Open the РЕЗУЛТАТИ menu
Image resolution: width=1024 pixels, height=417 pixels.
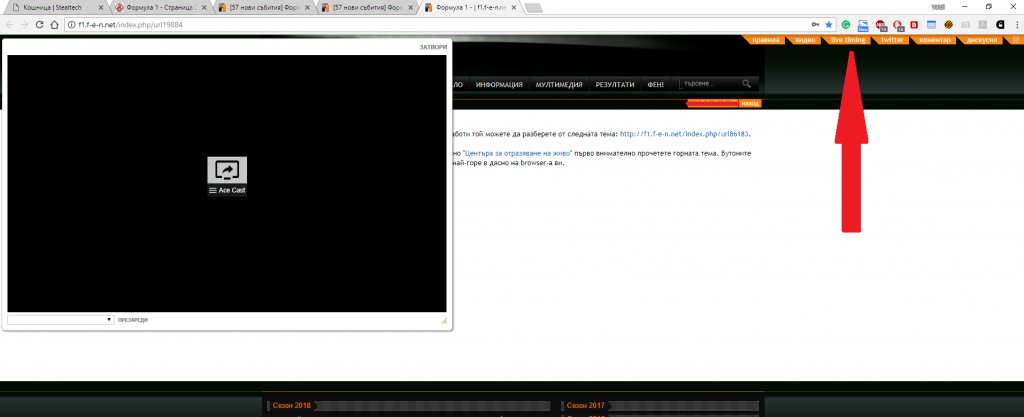(615, 85)
